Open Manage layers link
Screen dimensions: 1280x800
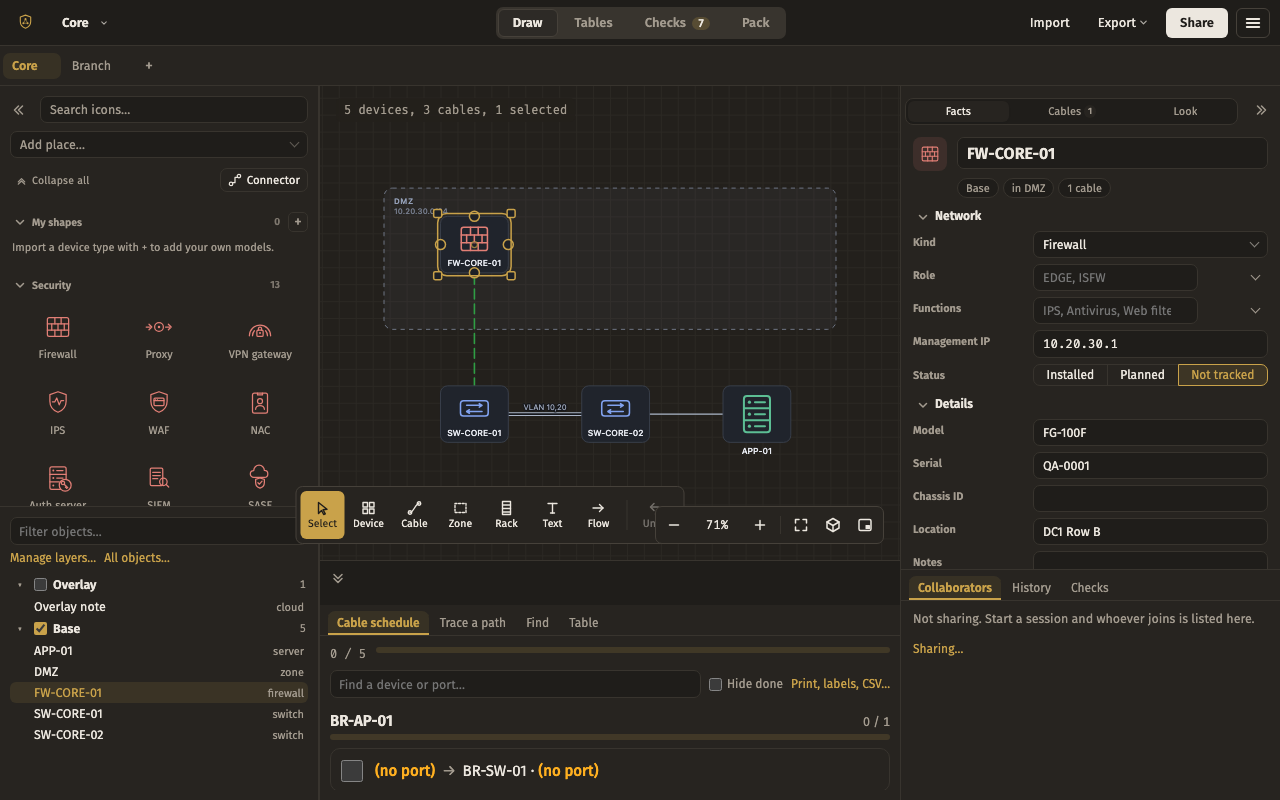[x=53, y=558]
